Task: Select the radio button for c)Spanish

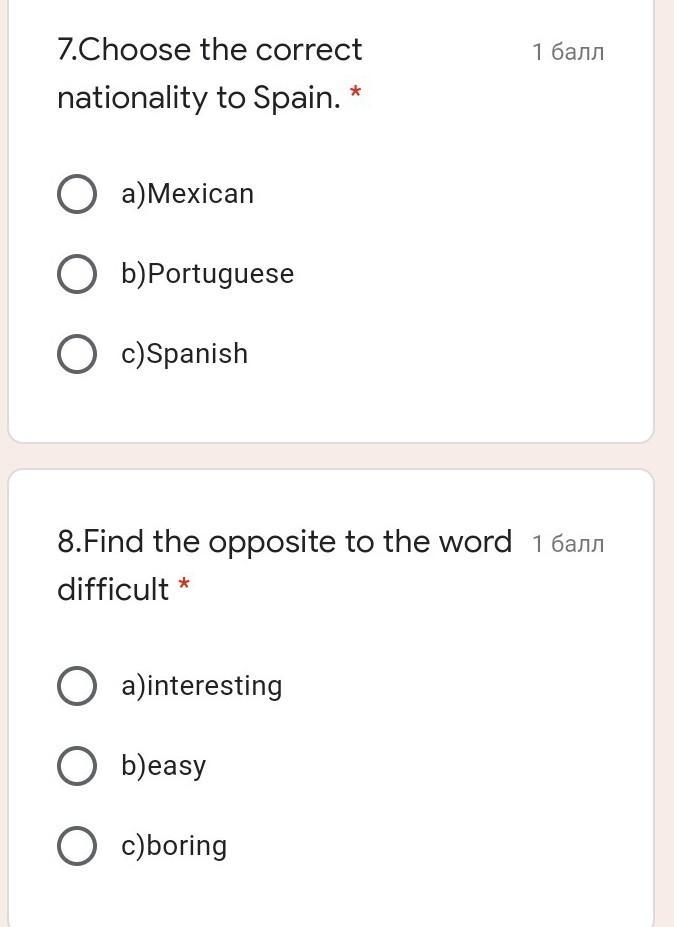Action: [77, 354]
